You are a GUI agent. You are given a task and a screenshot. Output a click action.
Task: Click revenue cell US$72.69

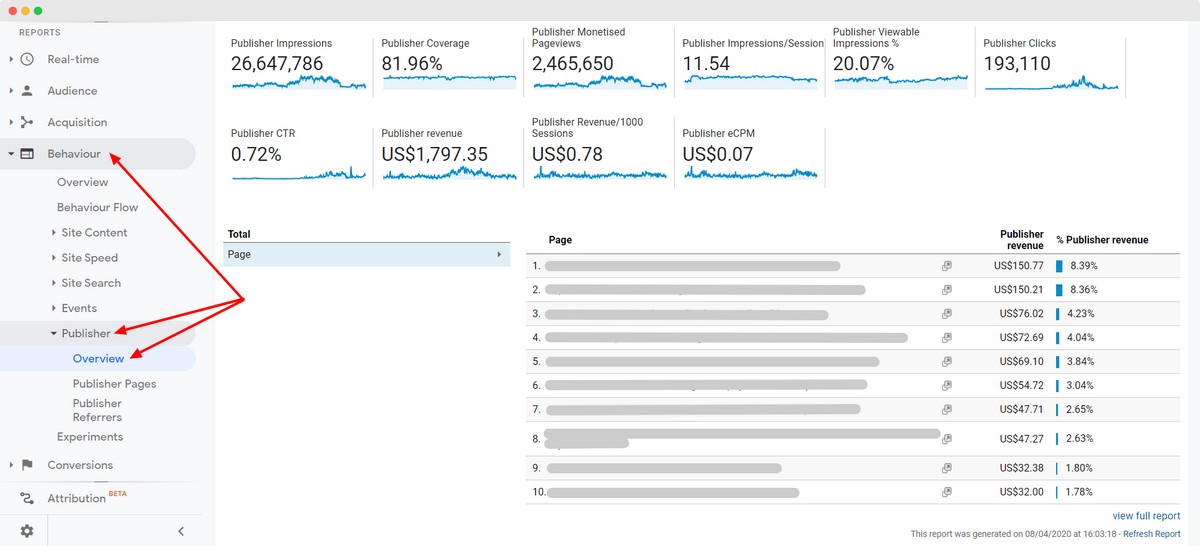pyautogui.click(x=1022, y=338)
